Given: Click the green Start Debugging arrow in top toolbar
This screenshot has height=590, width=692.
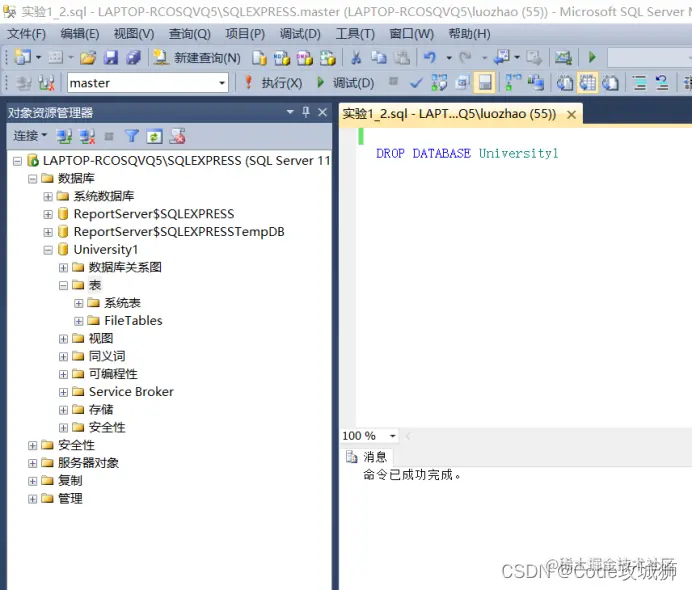Looking at the screenshot, I should coord(592,57).
